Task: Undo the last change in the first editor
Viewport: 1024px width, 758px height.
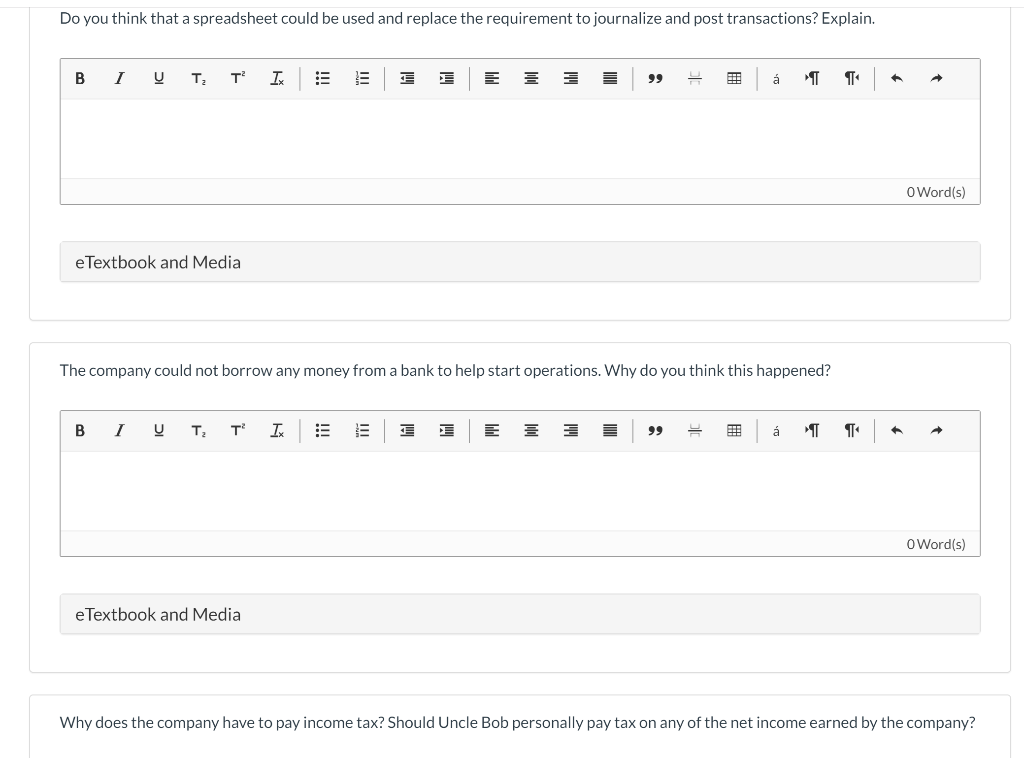Action: [x=897, y=78]
